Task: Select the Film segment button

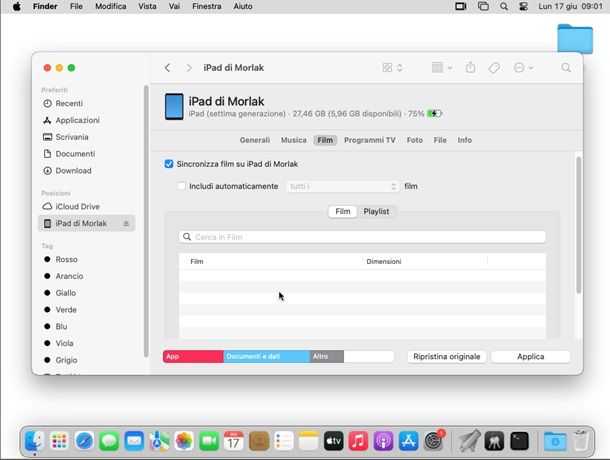Action: (x=343, y=211)
